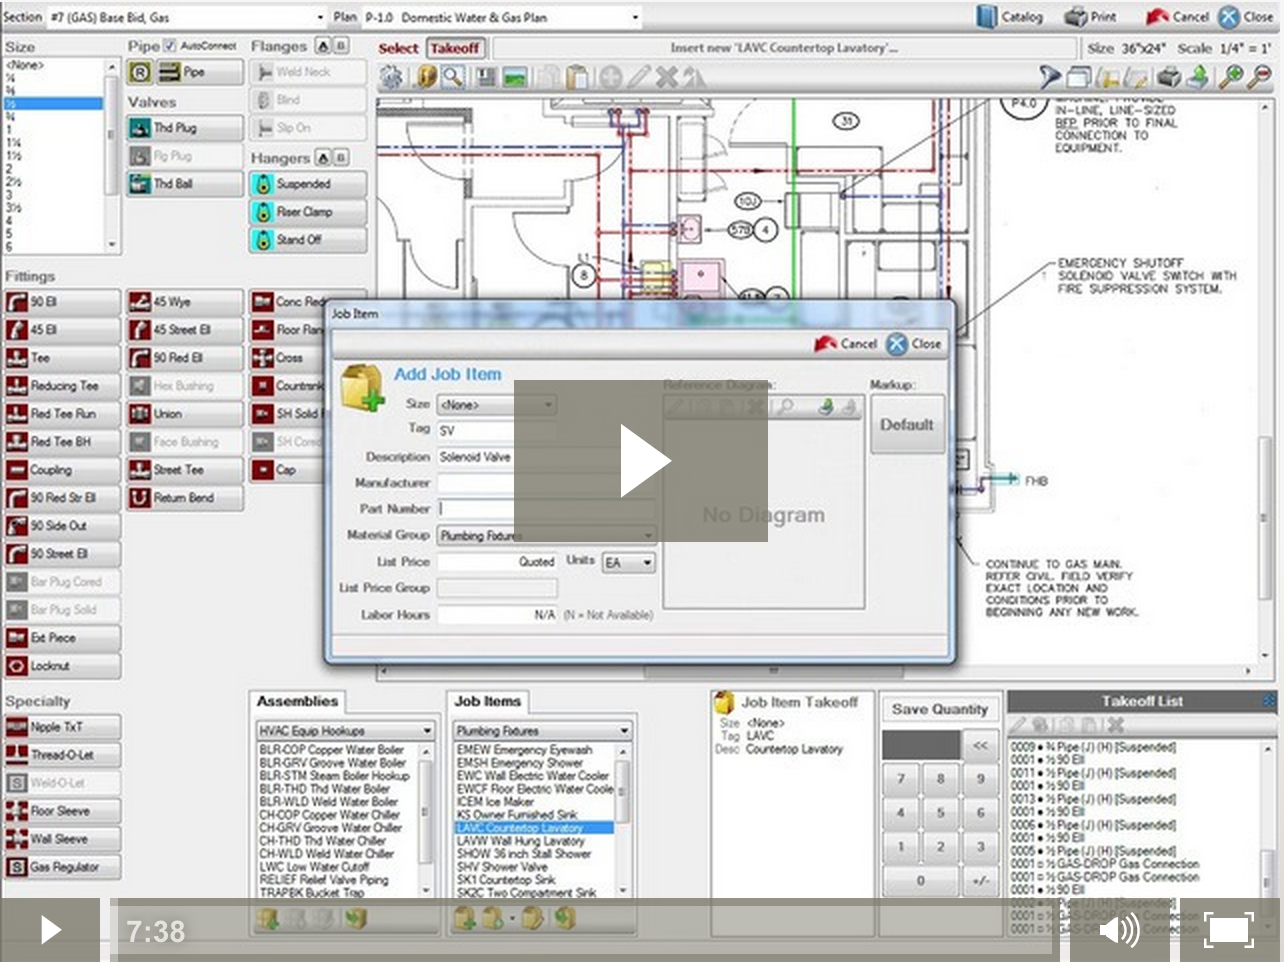Click the zoom in magnifier with plus
1284x962 pixels.
[1232, 77]
